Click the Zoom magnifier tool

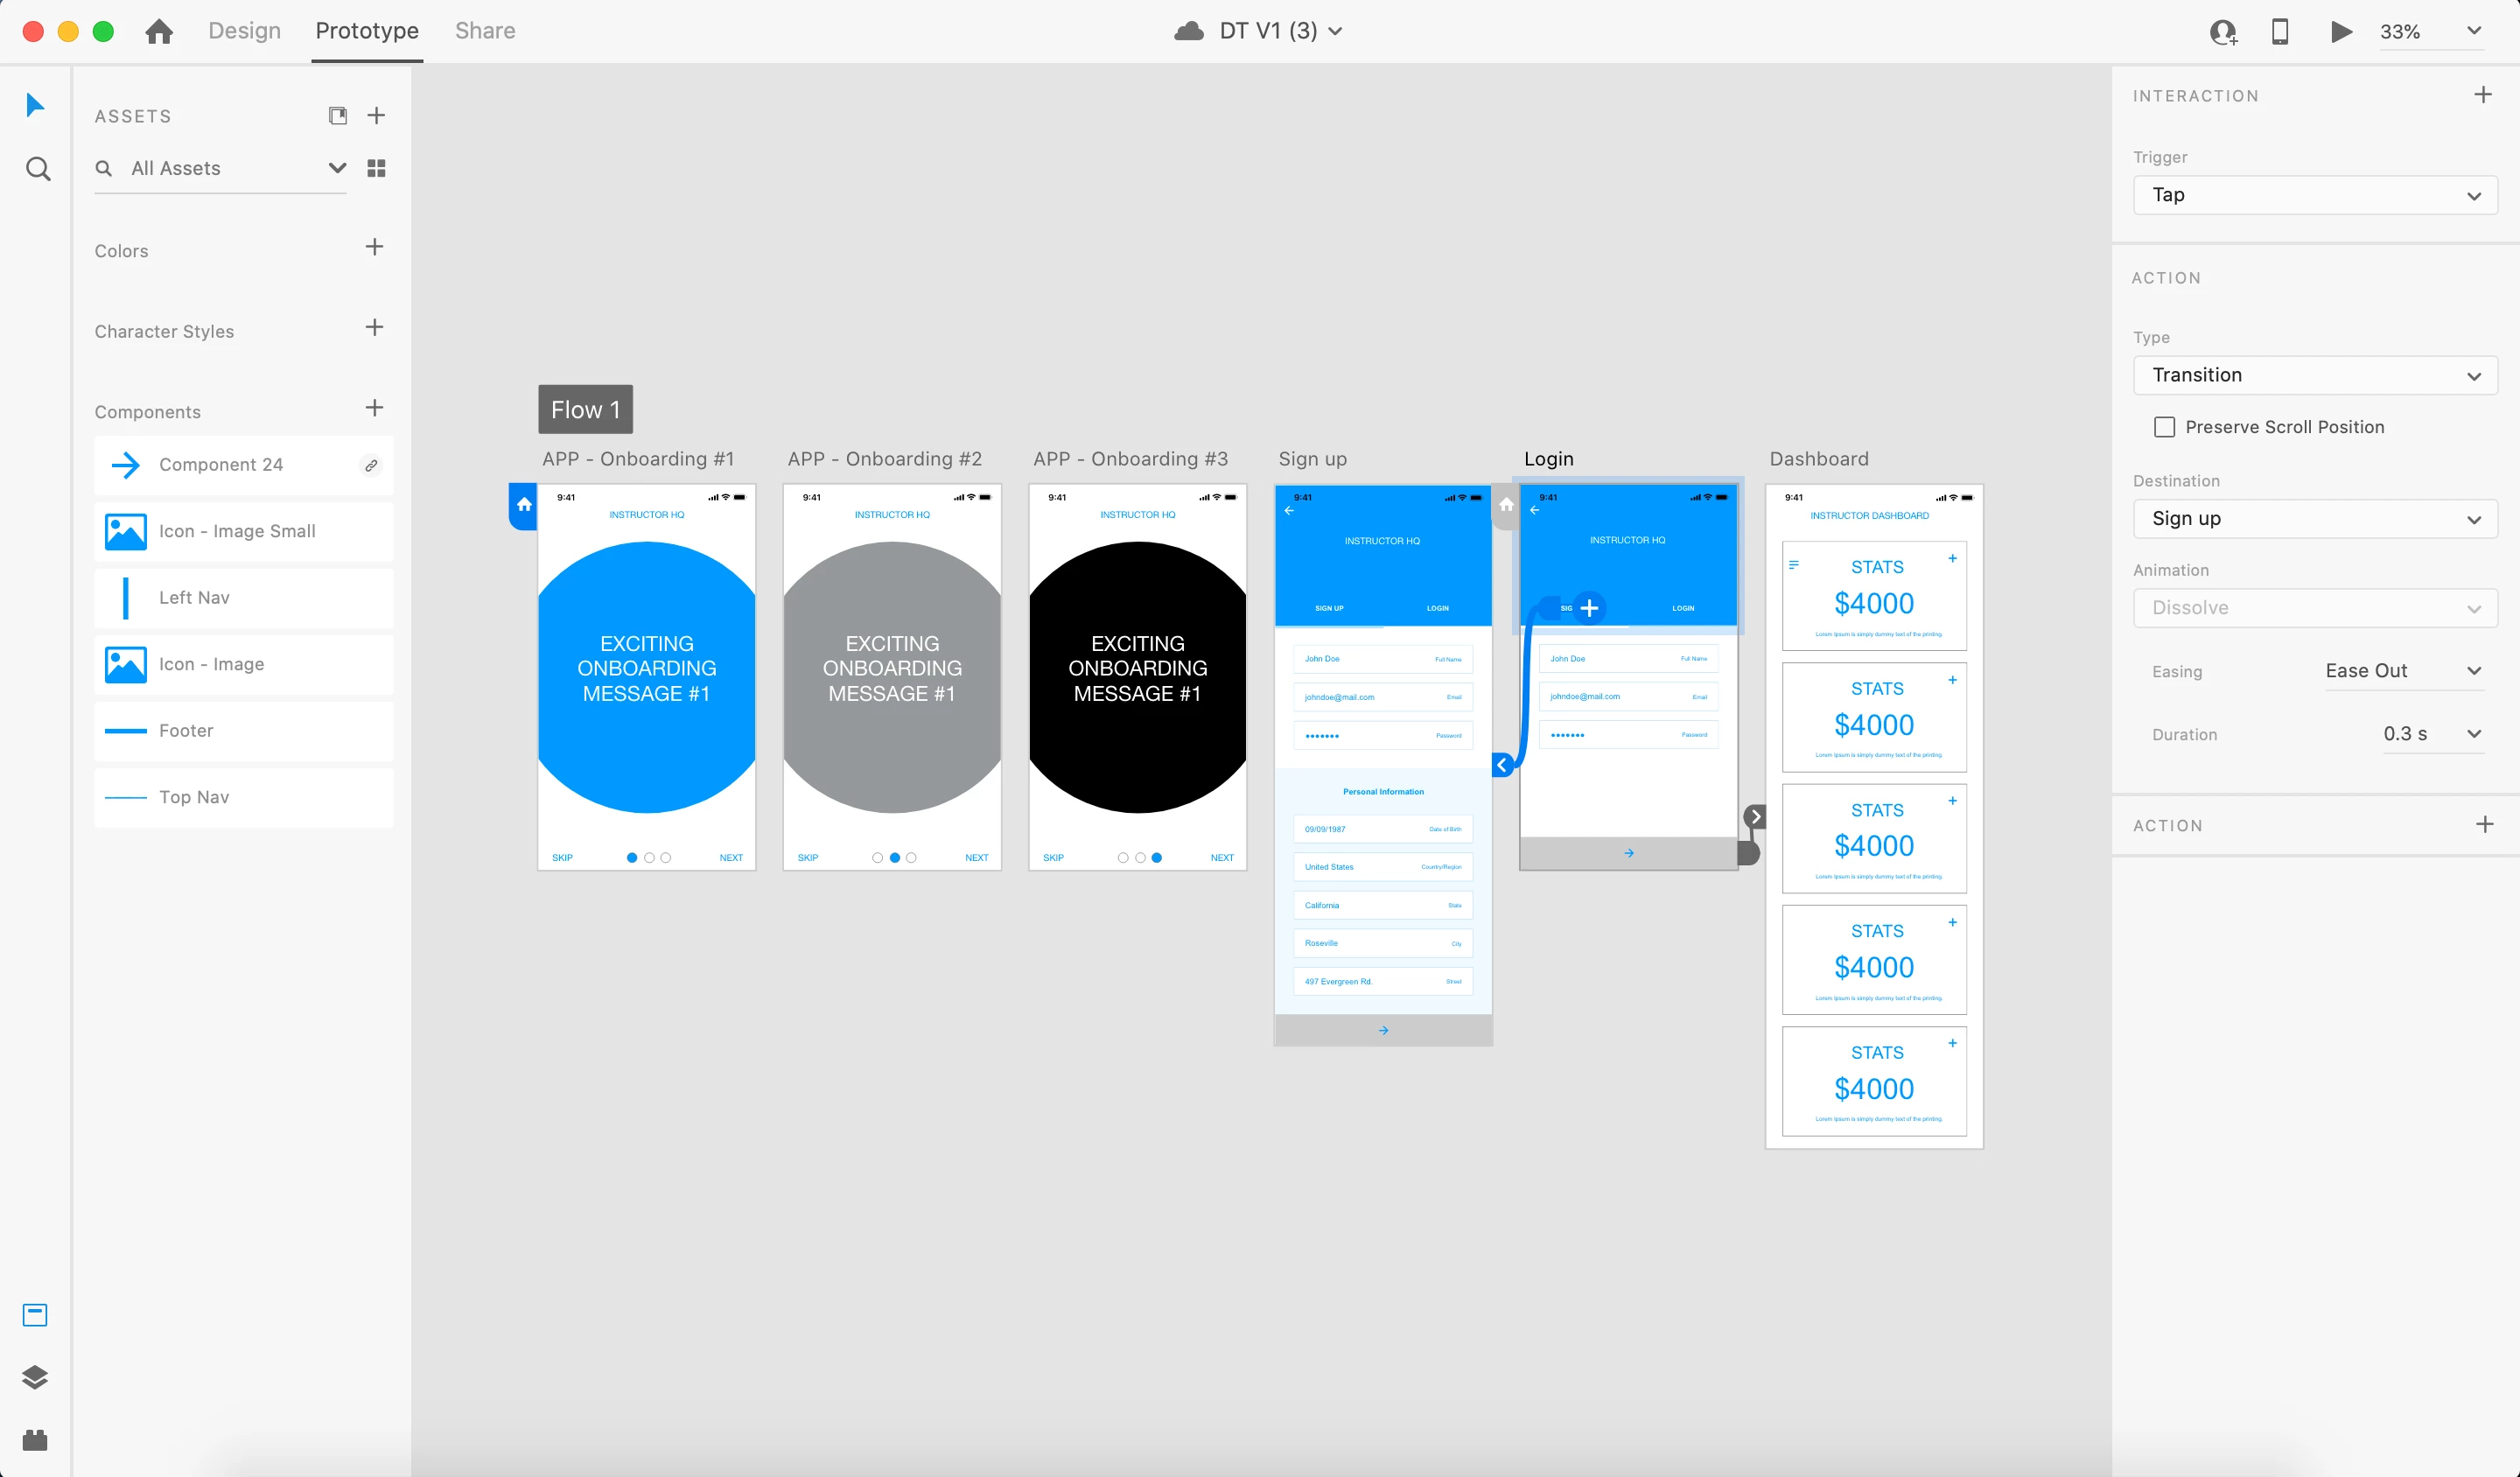pyautogui.click(x=37, y=169)
